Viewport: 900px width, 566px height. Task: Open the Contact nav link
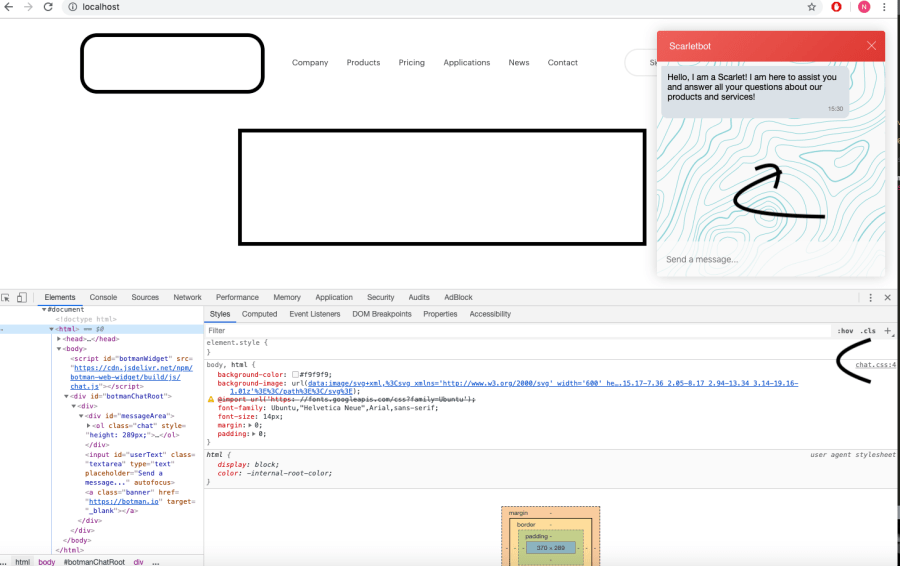click(562, 63)
